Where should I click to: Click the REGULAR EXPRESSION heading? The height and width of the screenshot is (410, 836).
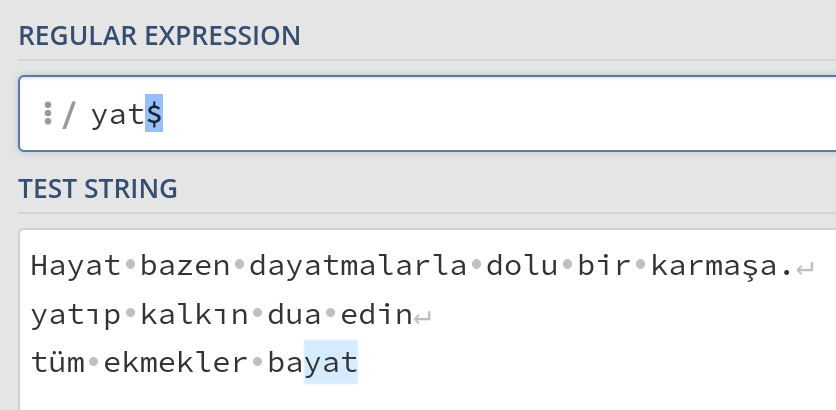click(x=159, y=37)
